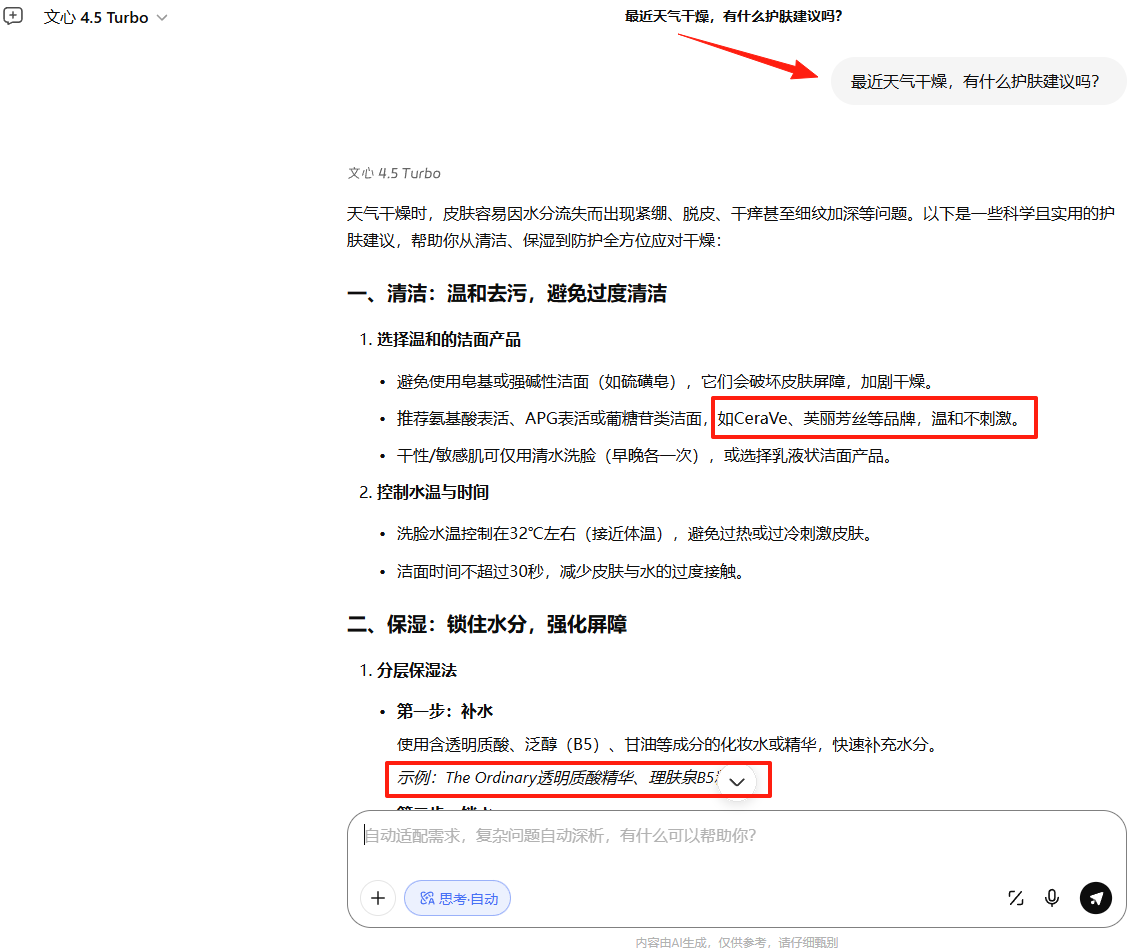Click the bullet 避免使用皂基或强碱性洁面
This screenshot has height=951, width=1142.
coord(665,382)
